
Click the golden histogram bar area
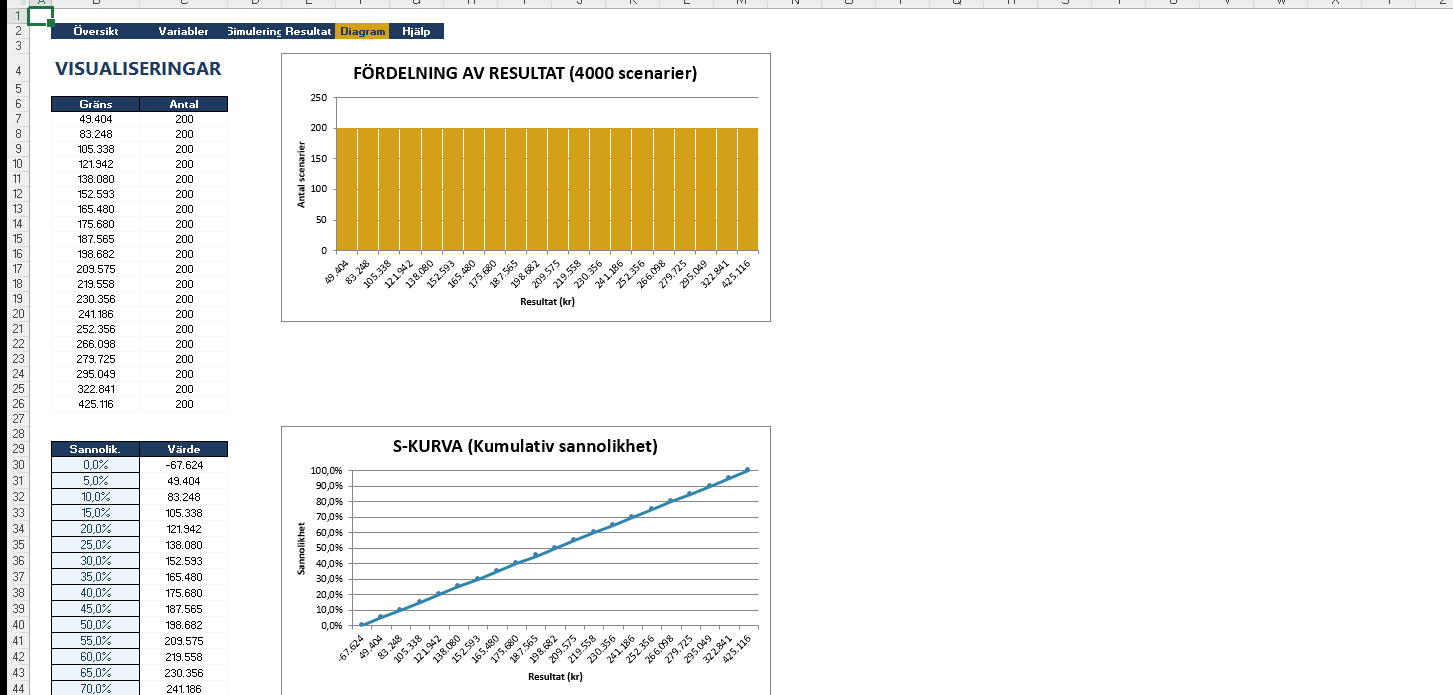546,190
